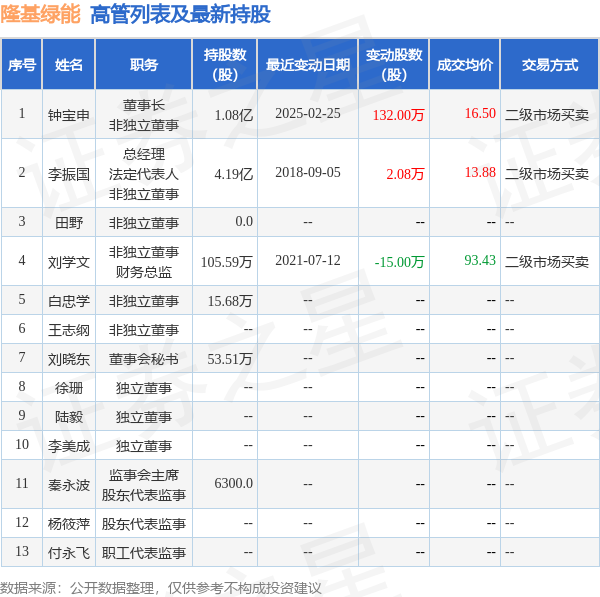Click 二级市场买卖 in 刘学文 row
The width and height of the screenshot is (600, 597).
pyautogui.click(x=547, y=262)
